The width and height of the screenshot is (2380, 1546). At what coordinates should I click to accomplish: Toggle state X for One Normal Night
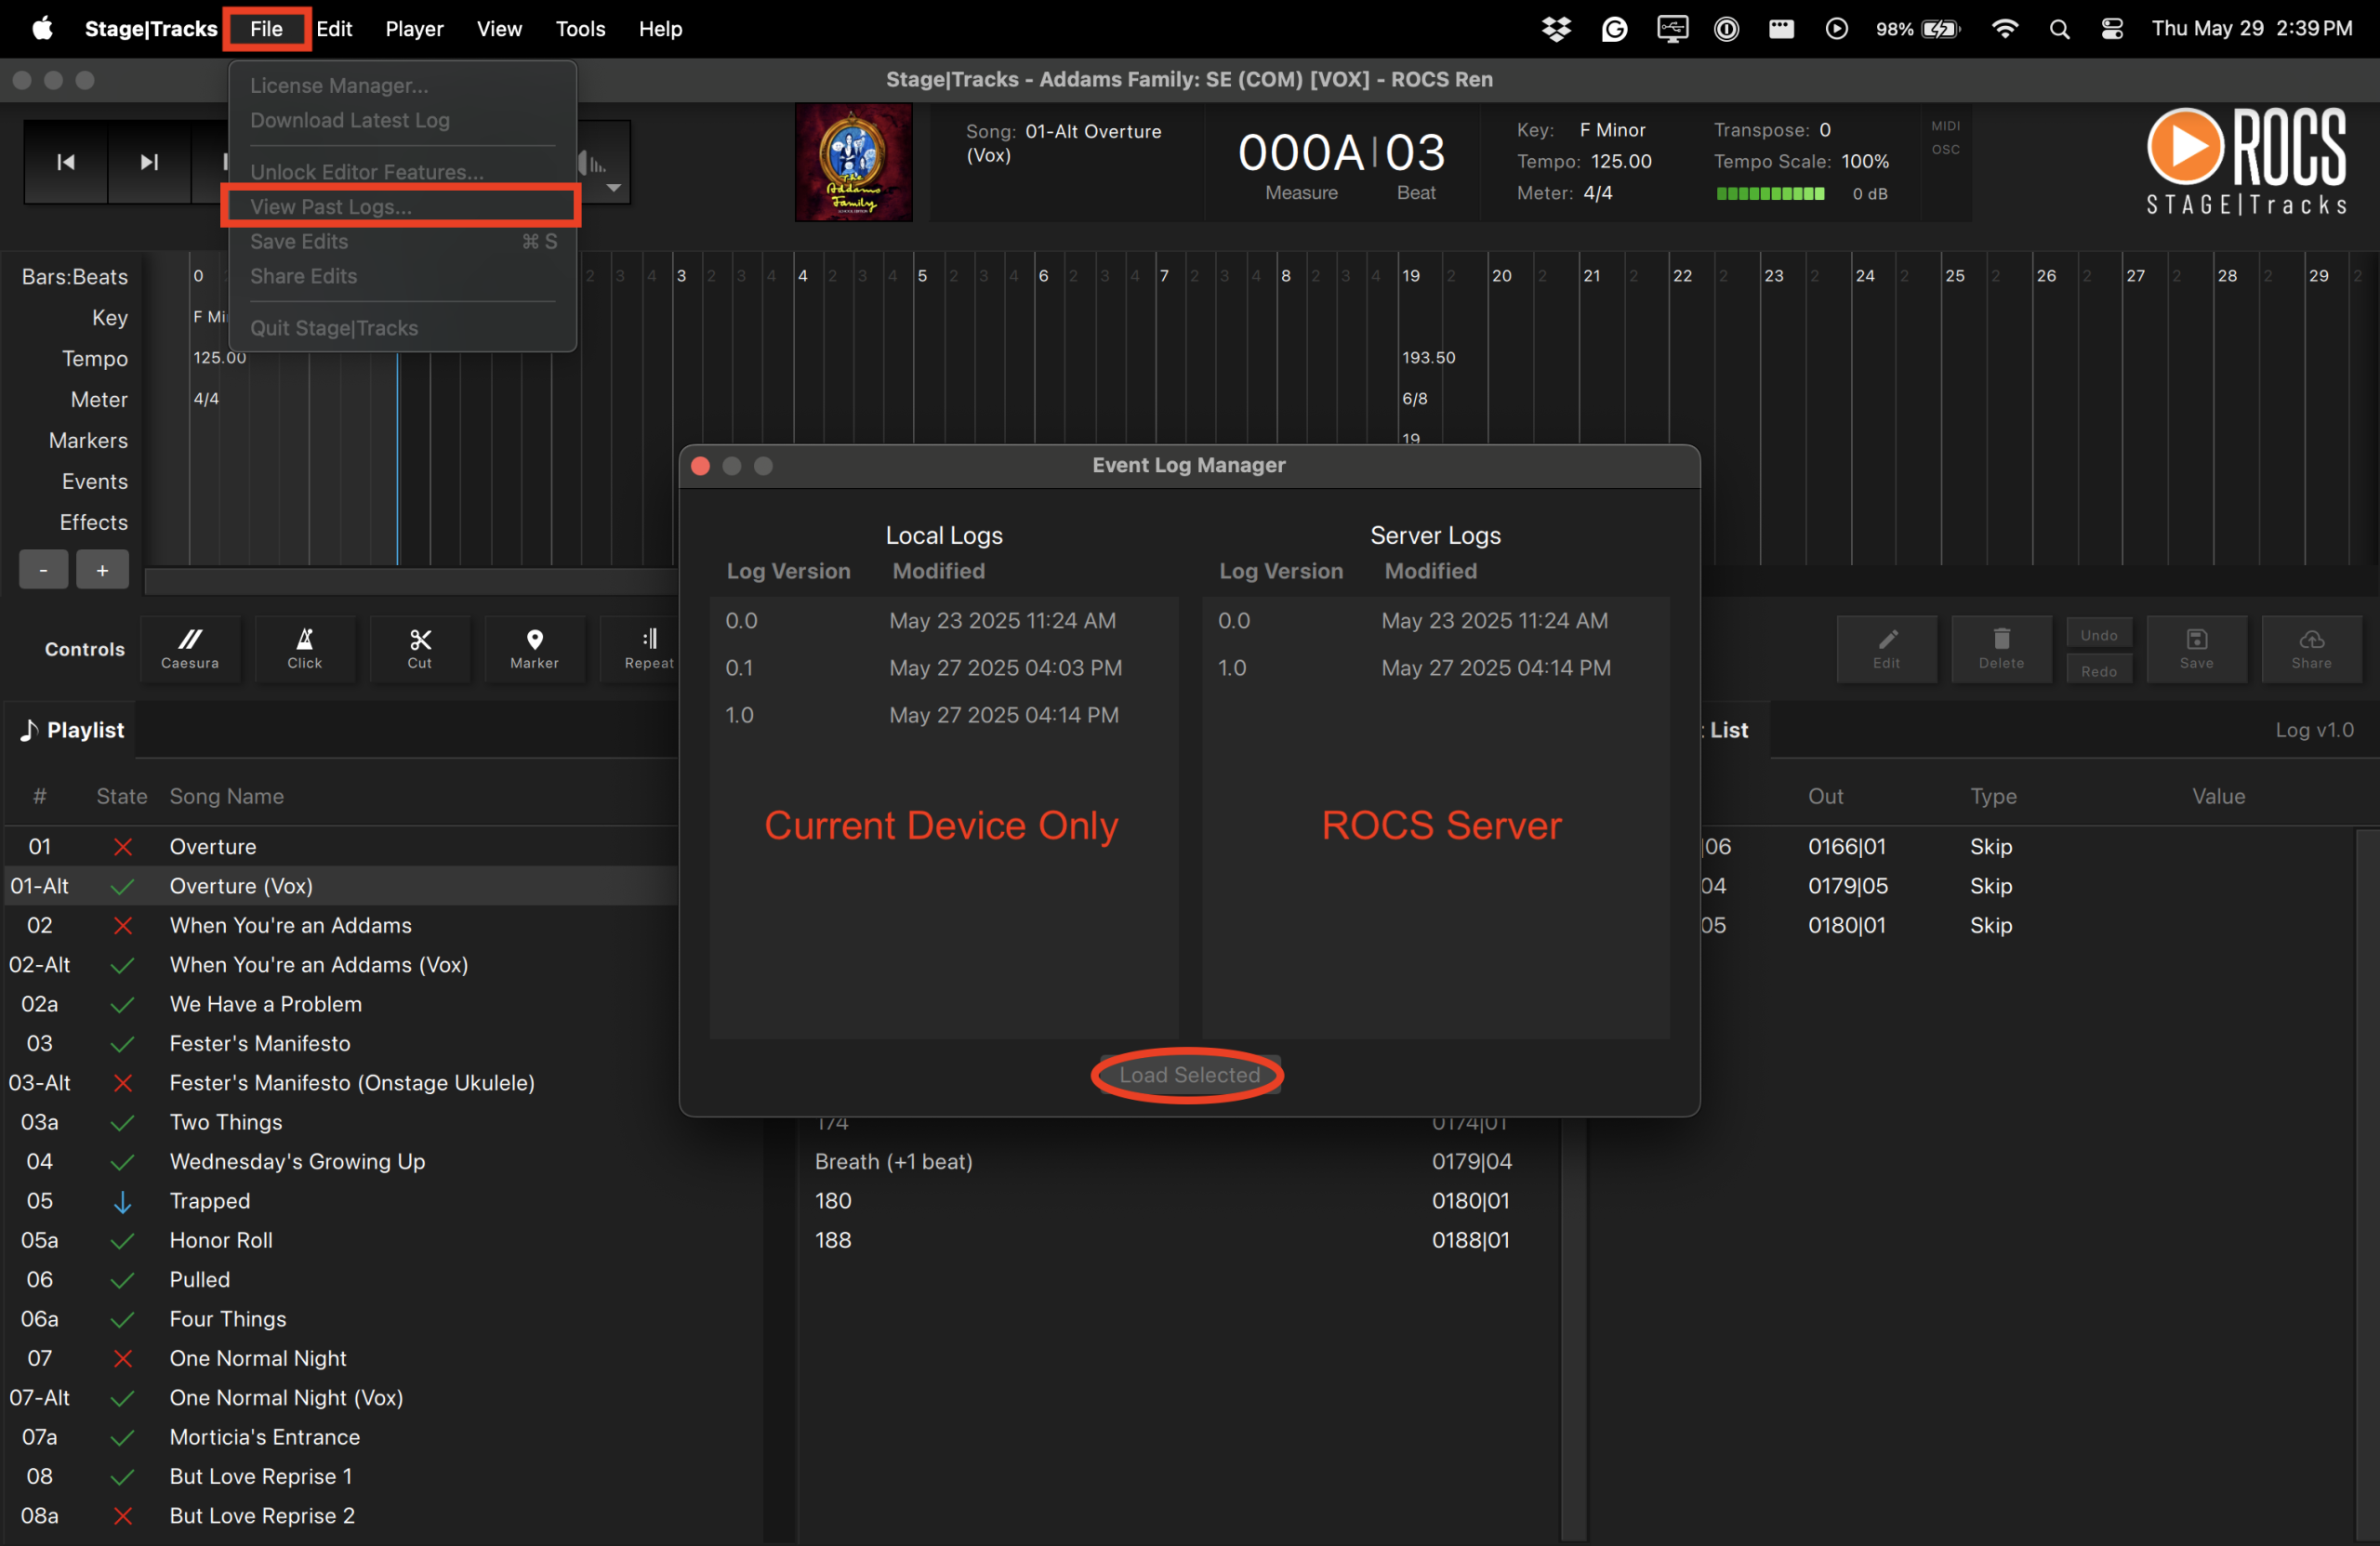[x=123, y=1358]
